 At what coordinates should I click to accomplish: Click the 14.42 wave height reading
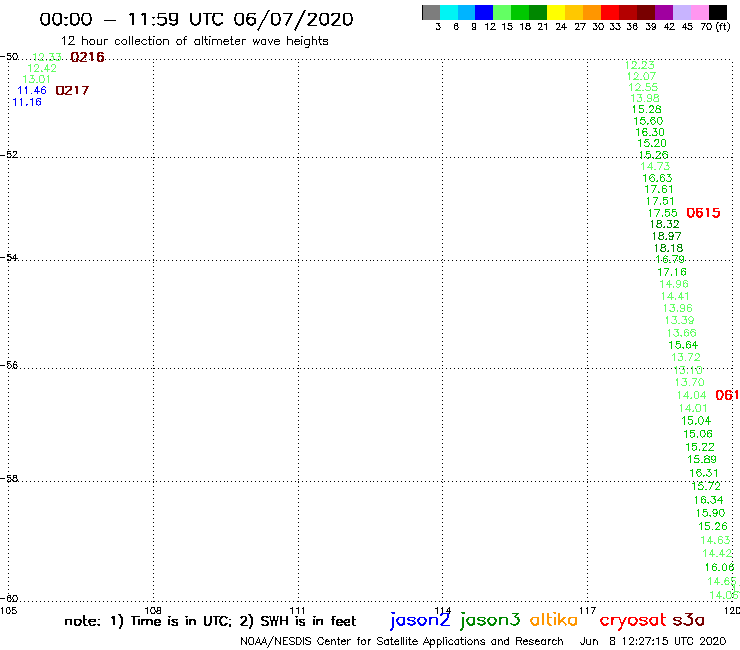pyautogui.click(x=717, y=553)
